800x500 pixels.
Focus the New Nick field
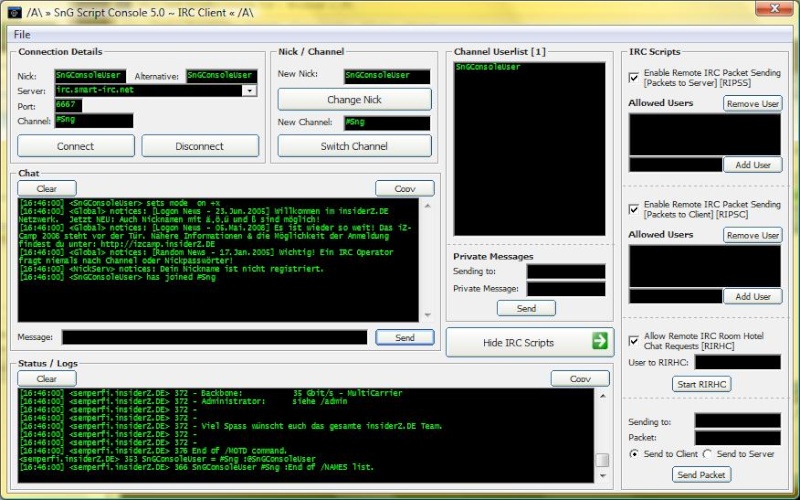[387, 76]
